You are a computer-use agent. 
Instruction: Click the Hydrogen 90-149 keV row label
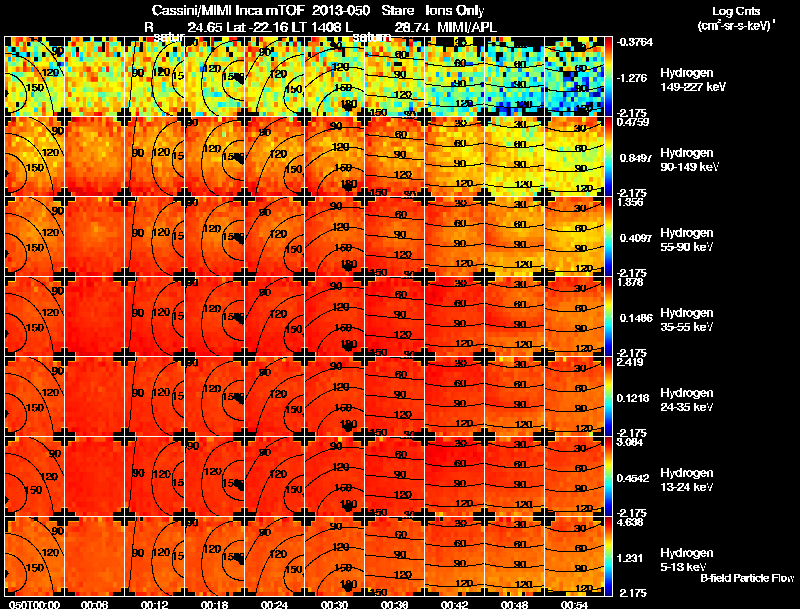point(689,160)
